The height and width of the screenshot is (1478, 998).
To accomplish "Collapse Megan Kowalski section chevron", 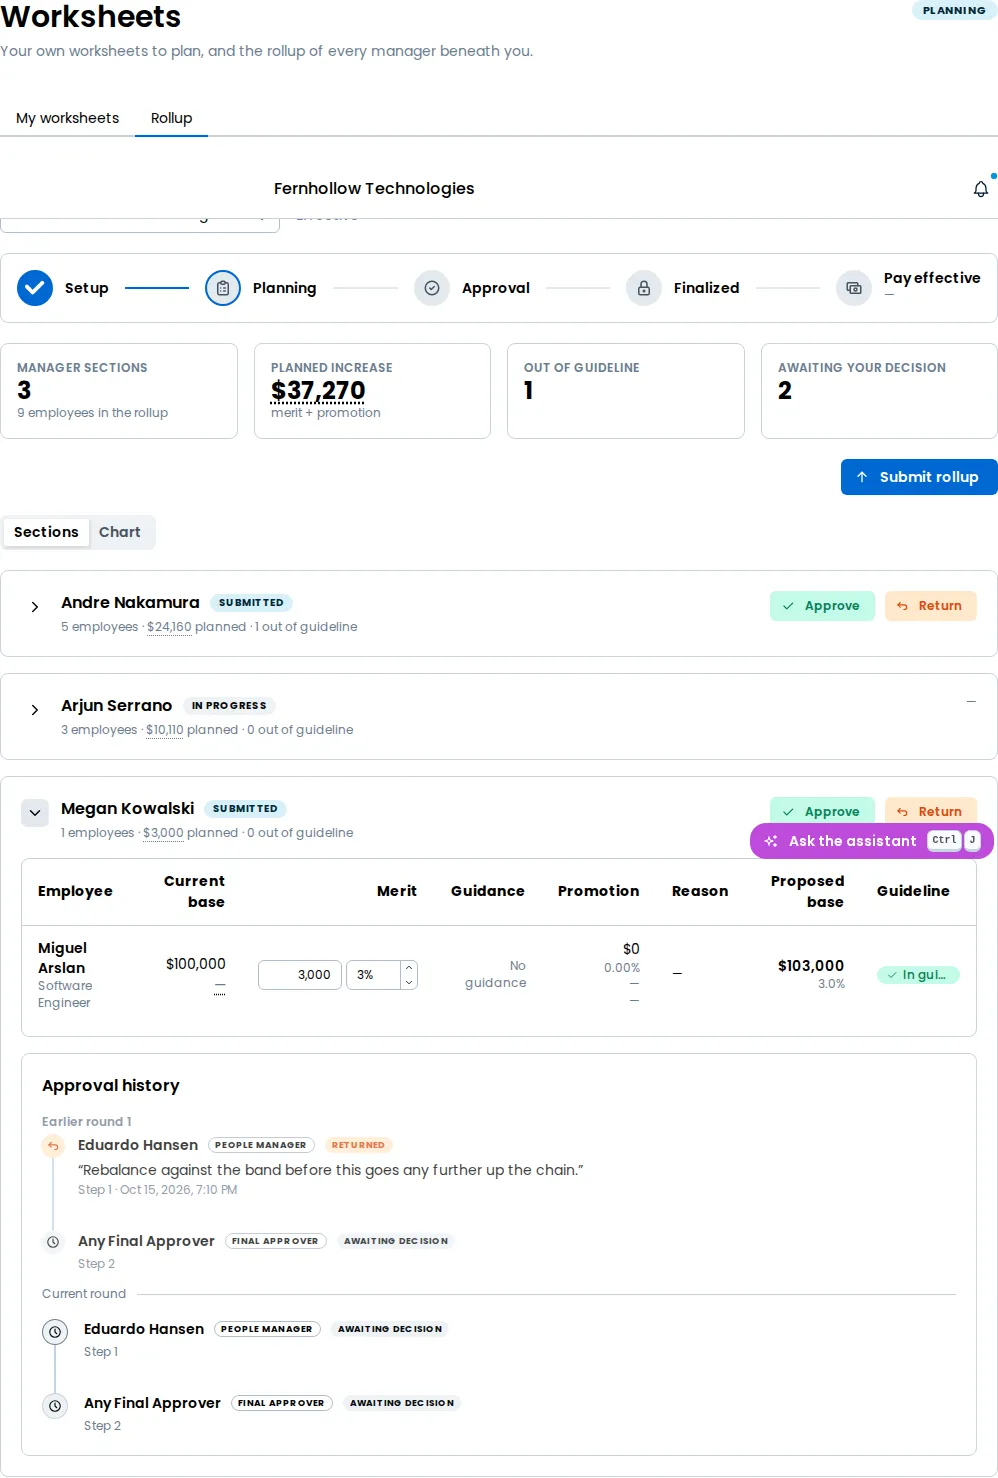I will (35, 813).
